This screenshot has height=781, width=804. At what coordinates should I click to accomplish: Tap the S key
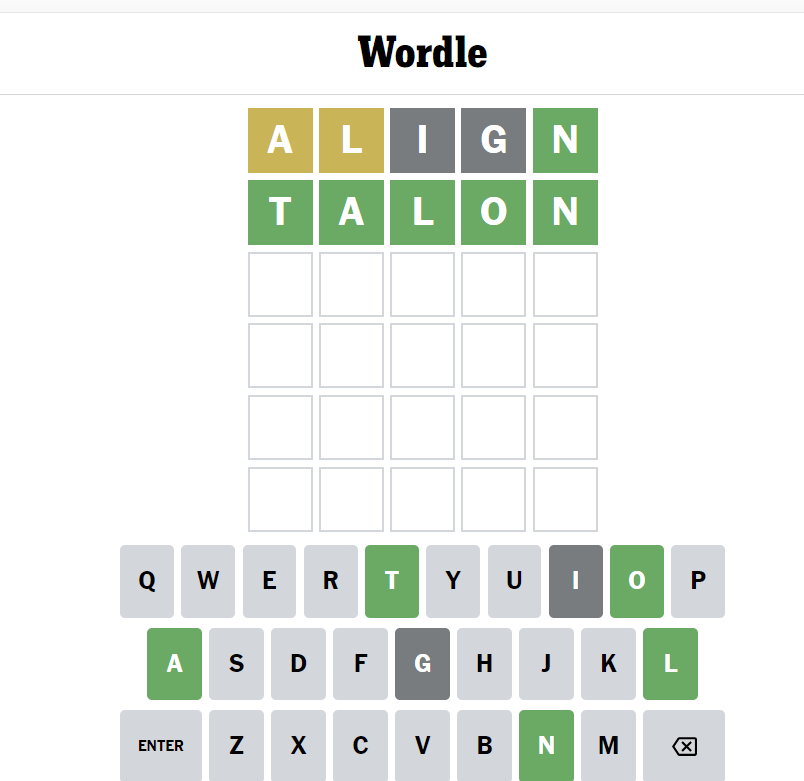pos(236,663)
